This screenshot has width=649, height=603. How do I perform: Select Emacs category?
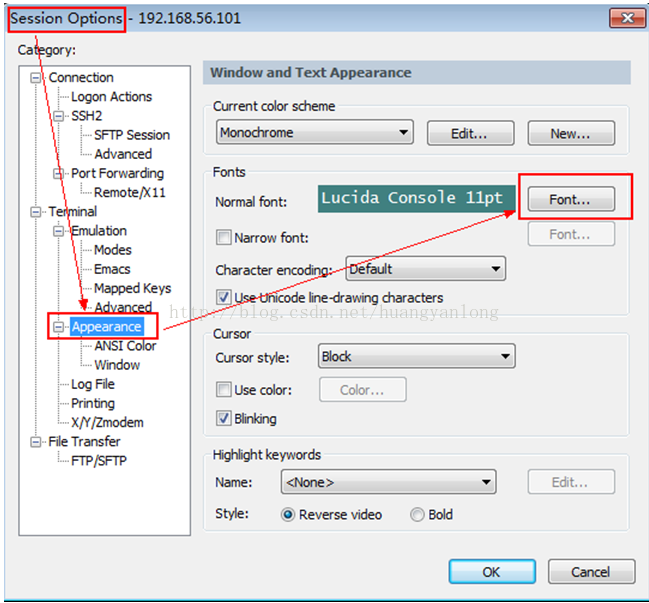click(x=112, y=269)
